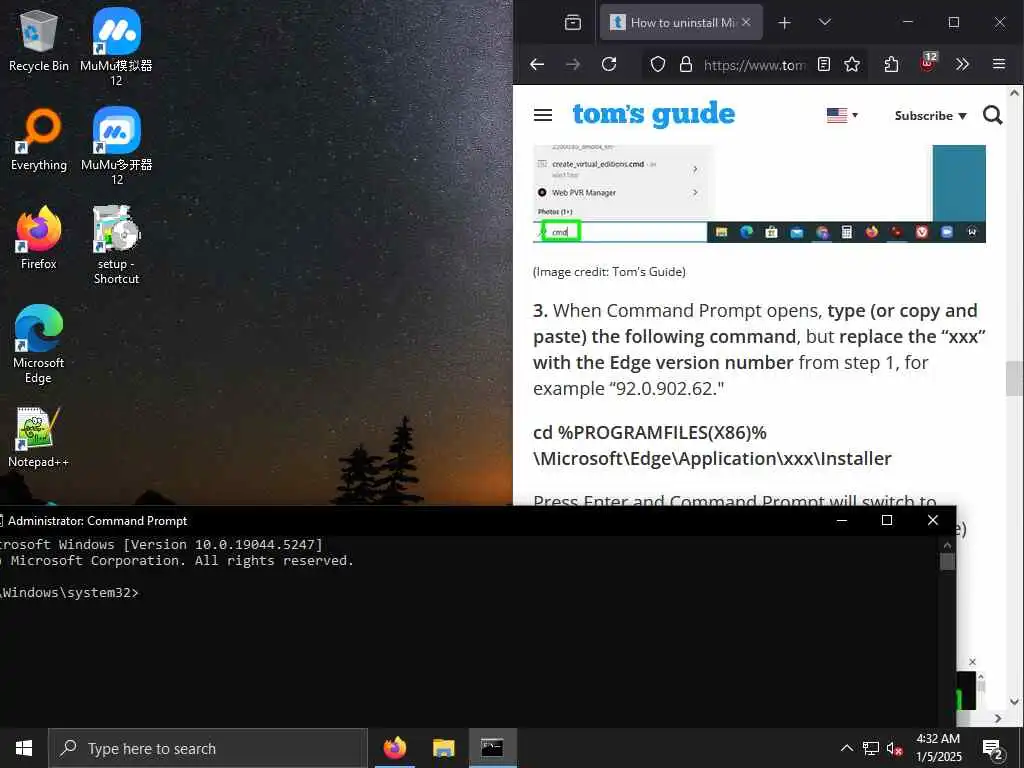Open Firefox extensions puzzle icon
Screen dimensions: 1024x768
pos(891,64)
